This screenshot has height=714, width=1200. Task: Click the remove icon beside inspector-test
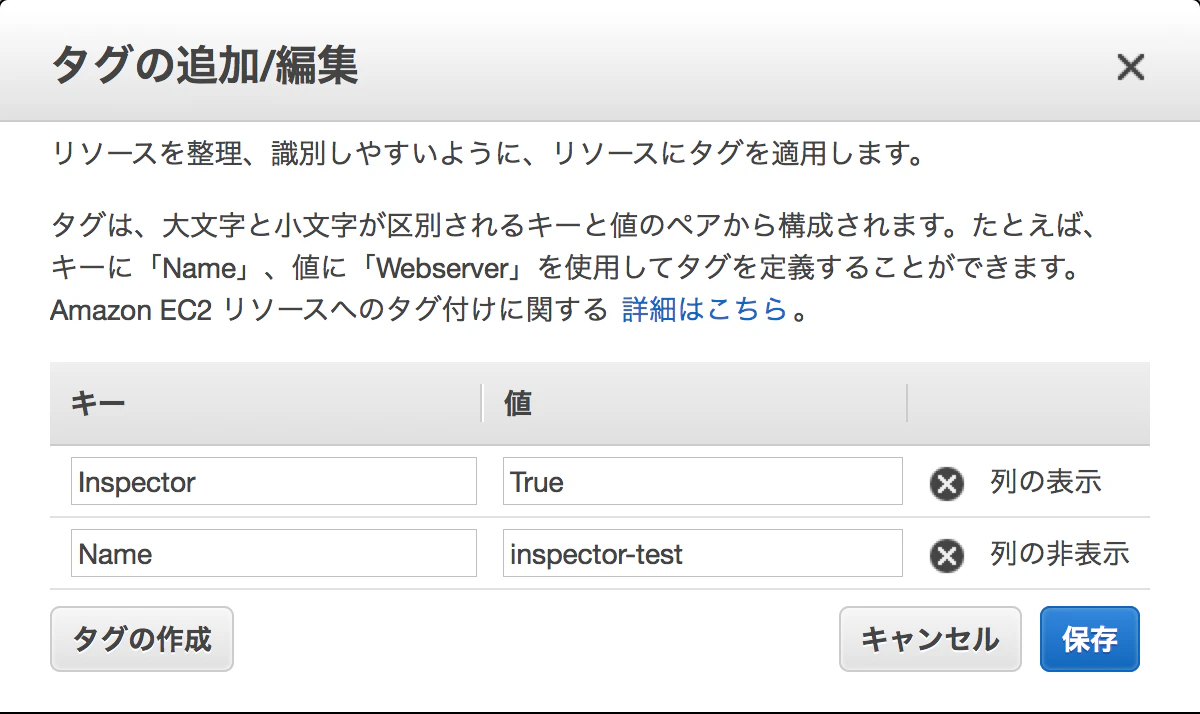(x=945, y=553)
